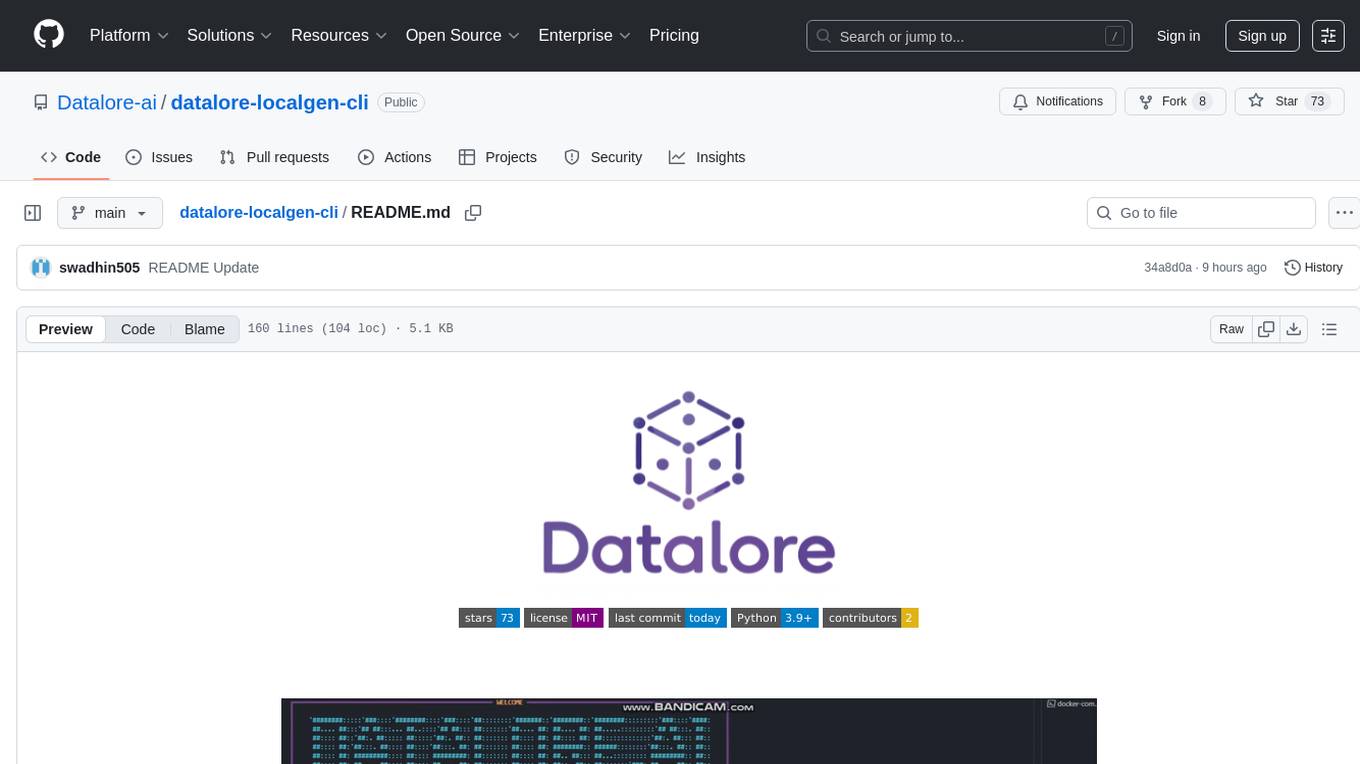
Task: Open the Platform dropdown menu
Action: [x=129, y=35]
